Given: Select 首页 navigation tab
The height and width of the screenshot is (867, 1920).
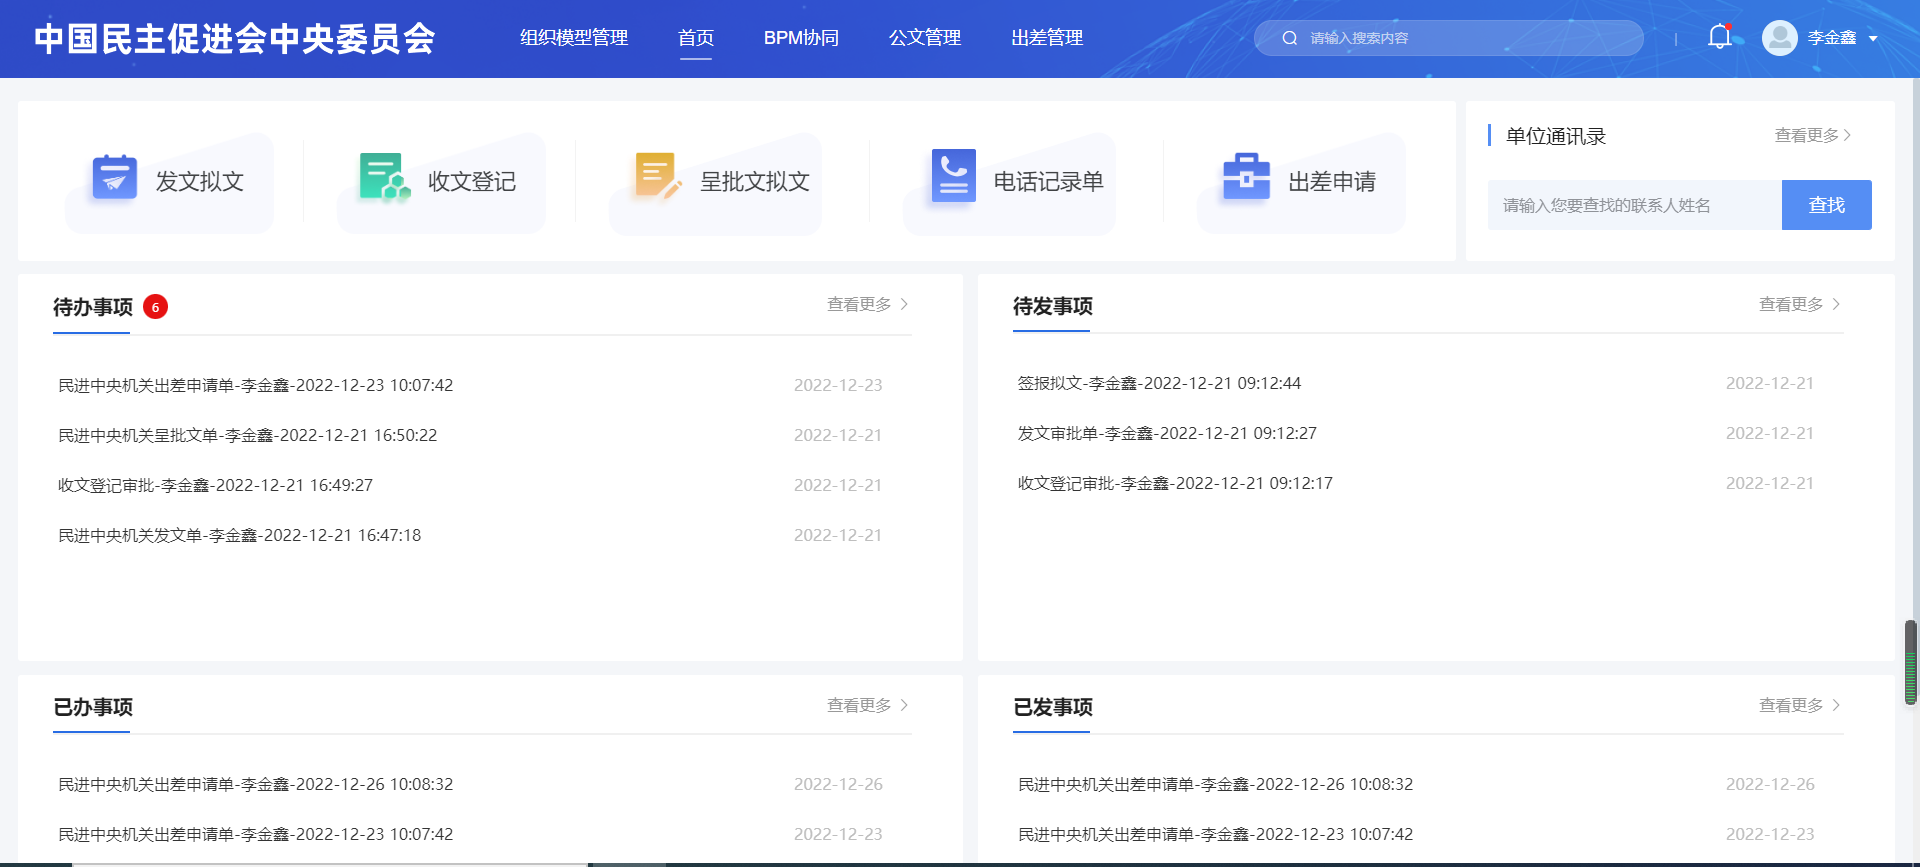Looking at the screenshot, I should click(696, 38).
